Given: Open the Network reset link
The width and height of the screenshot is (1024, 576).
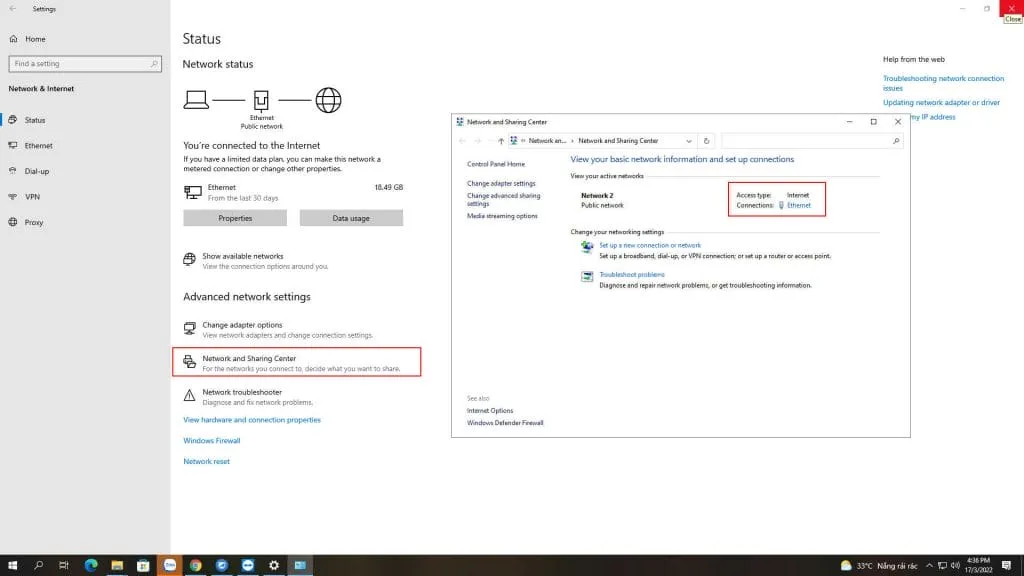Looking at the screenshot, I should 206,462.
